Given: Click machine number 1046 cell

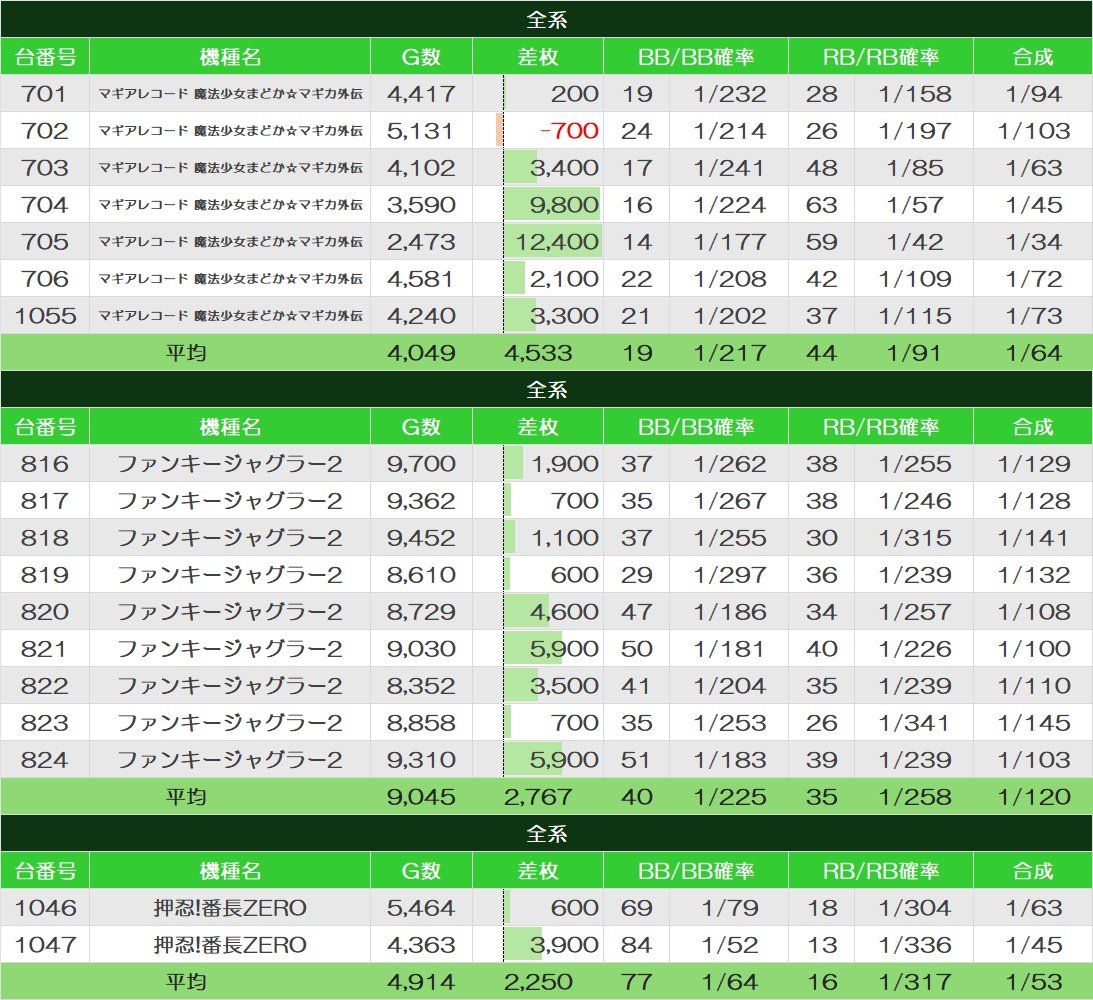Looking at the screenshot, I should [x=45, y=907].
